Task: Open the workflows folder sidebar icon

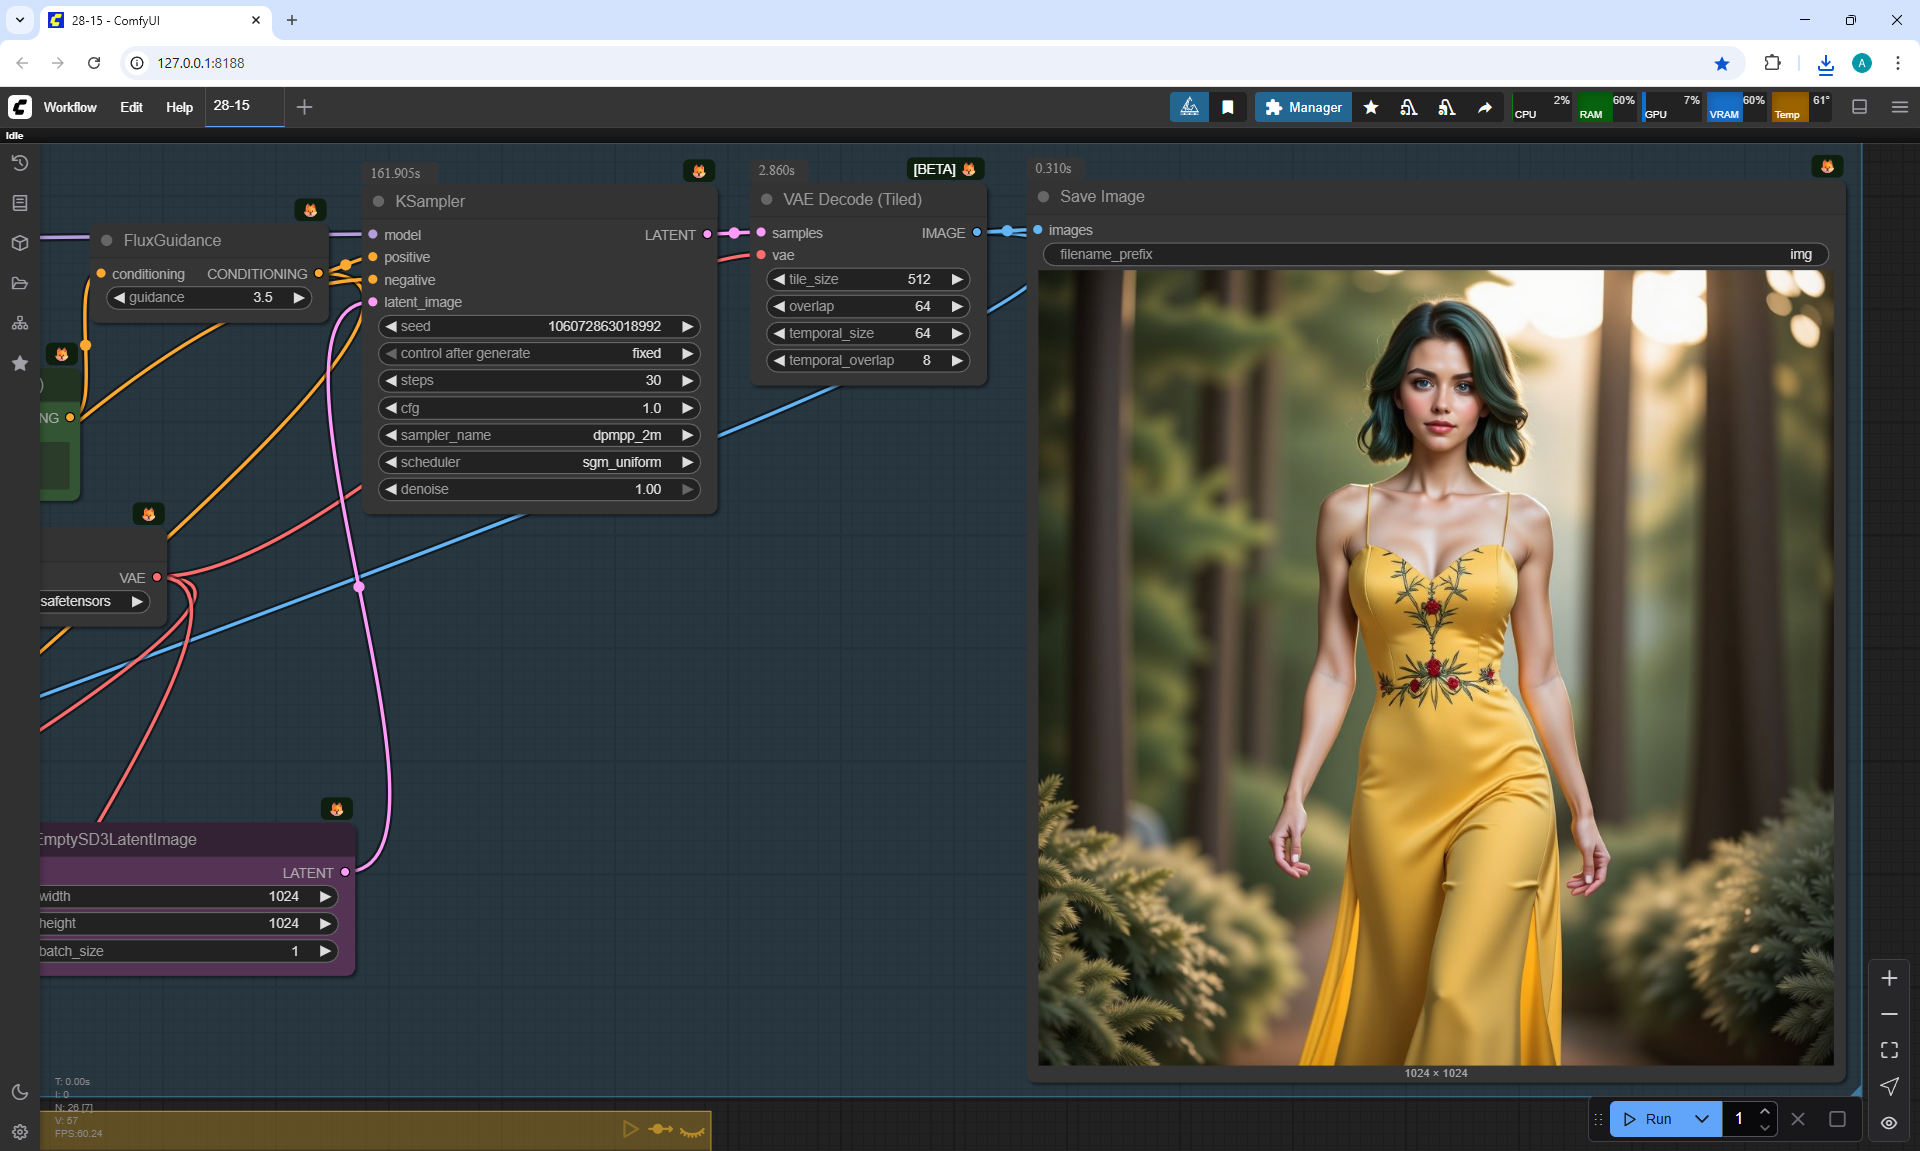Action: [19, 283]
